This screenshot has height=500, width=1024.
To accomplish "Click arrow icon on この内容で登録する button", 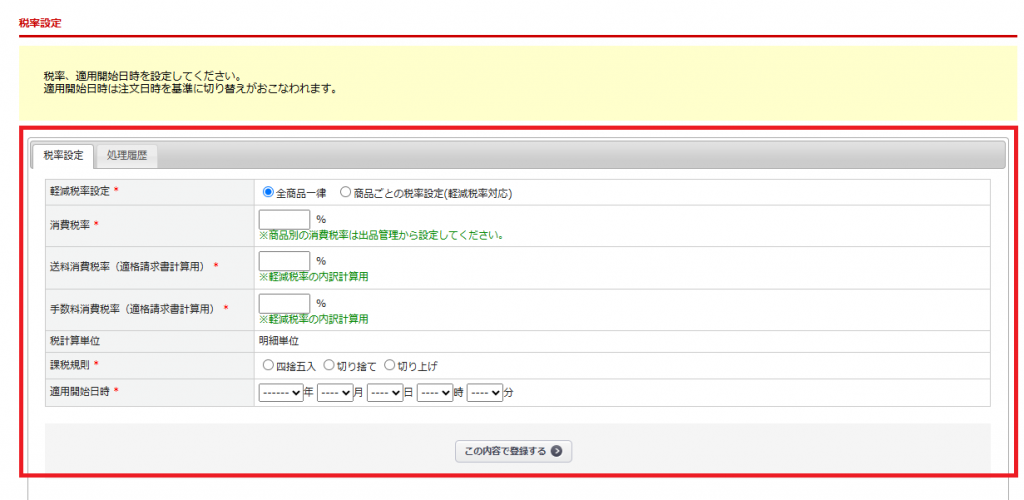I will [x=556, y=451].
